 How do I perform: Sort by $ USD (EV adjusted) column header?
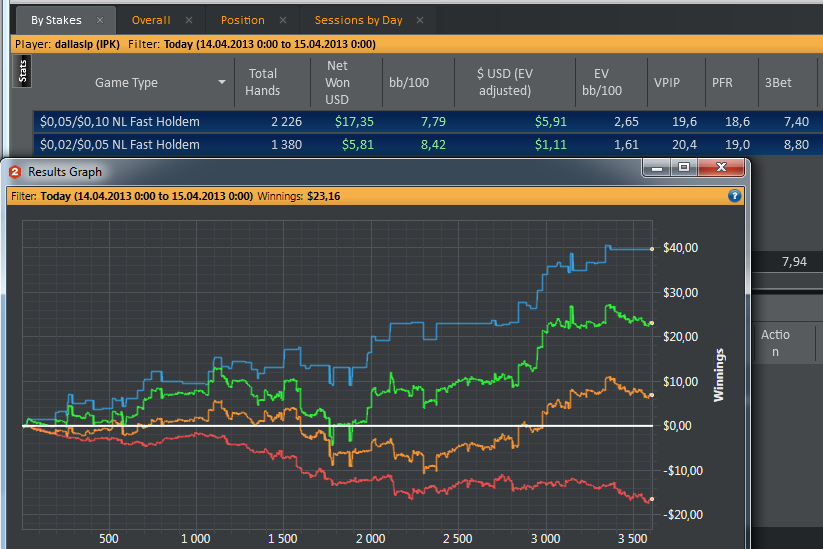coord(505,82)
